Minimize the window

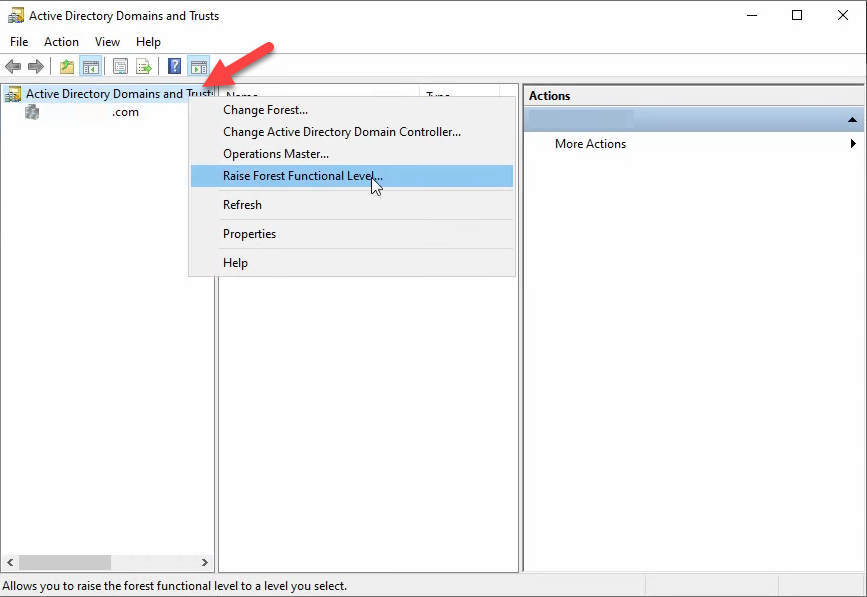point(752,15)
